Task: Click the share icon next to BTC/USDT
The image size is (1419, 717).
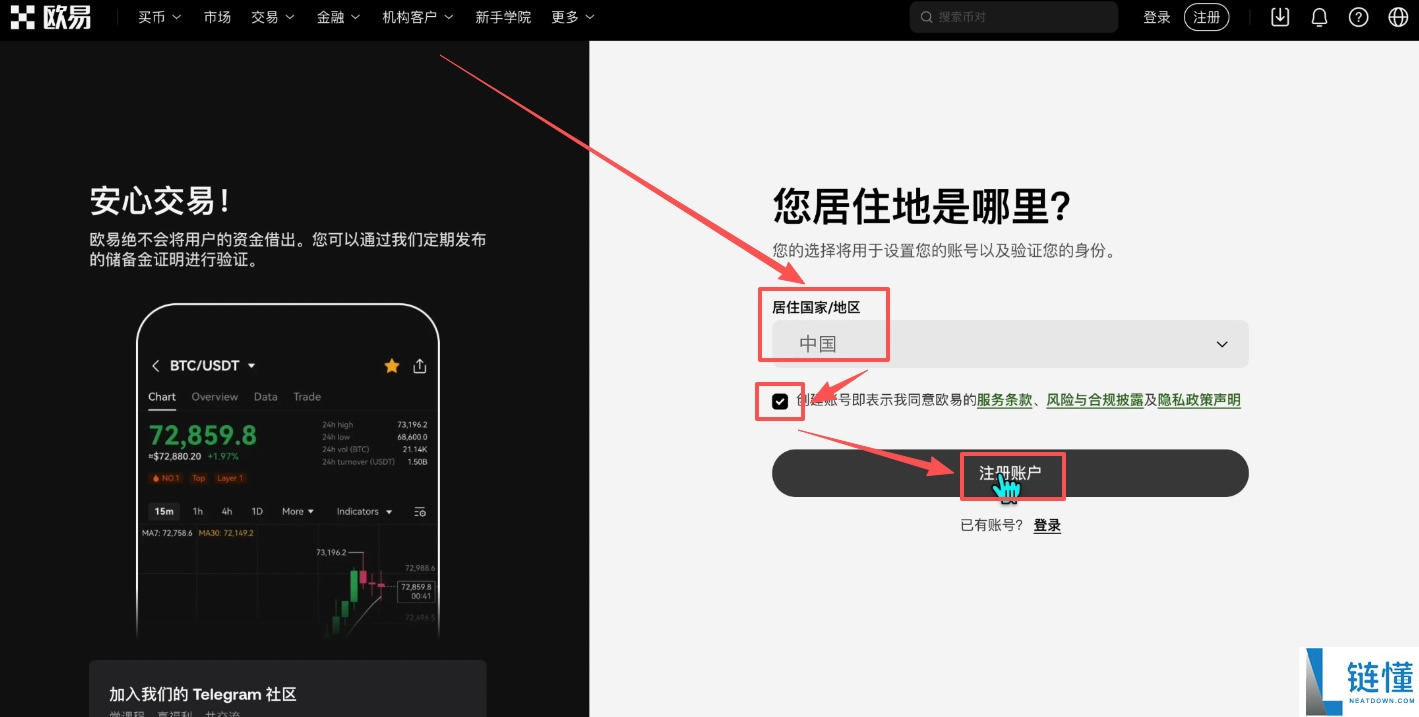Action: pos(419,365)
